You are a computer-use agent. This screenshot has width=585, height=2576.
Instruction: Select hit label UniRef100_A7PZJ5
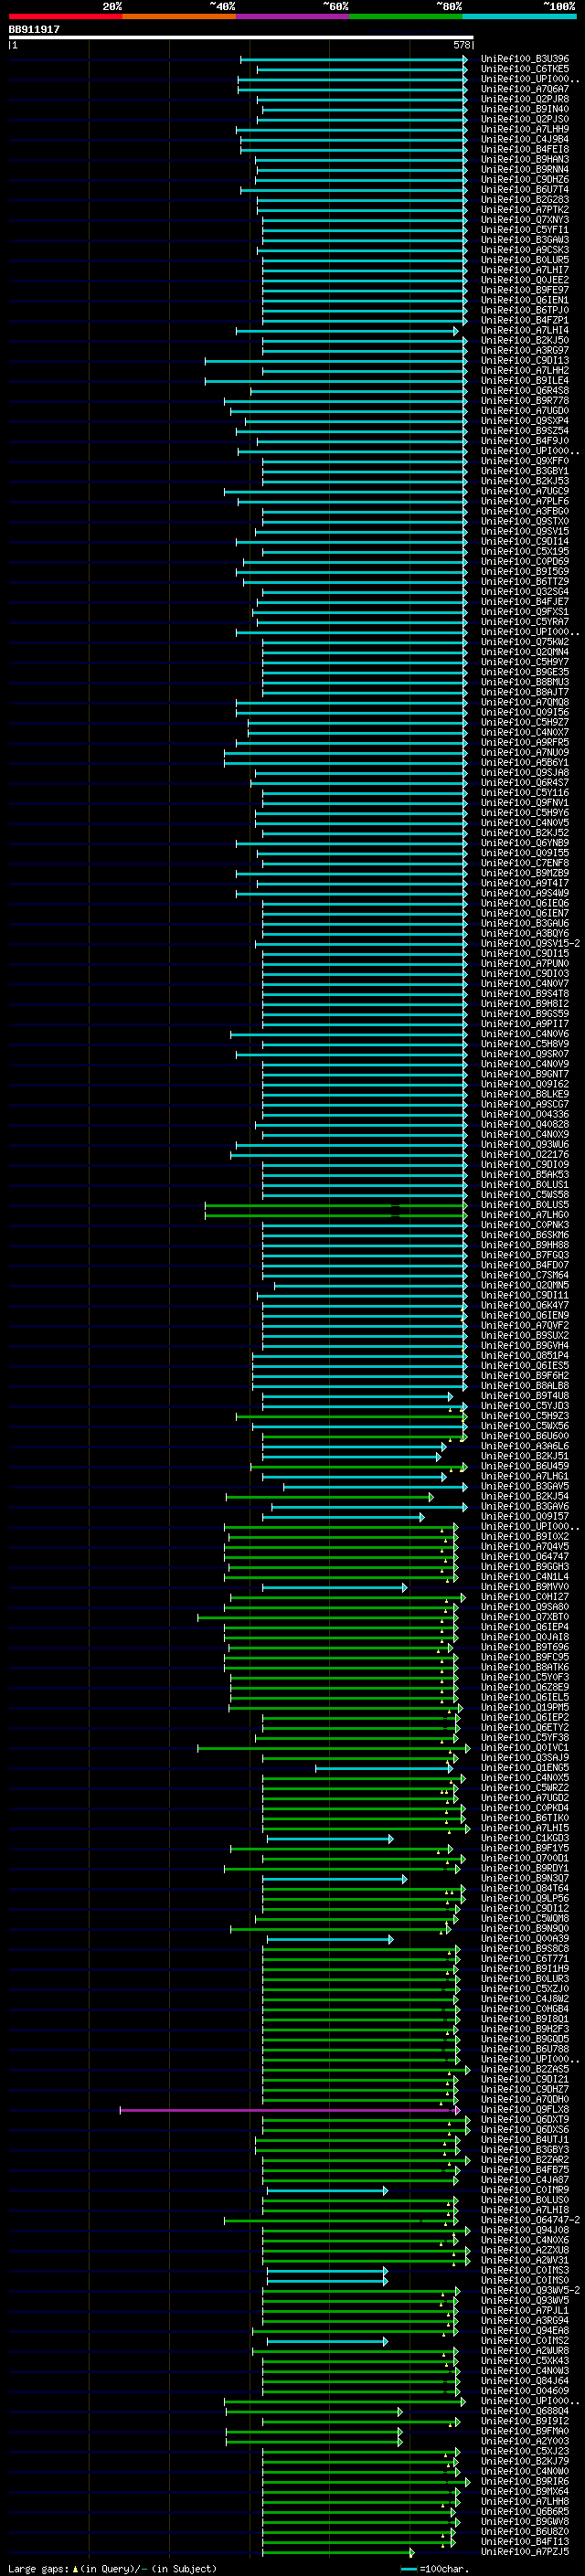click(x=524, y=2551)
